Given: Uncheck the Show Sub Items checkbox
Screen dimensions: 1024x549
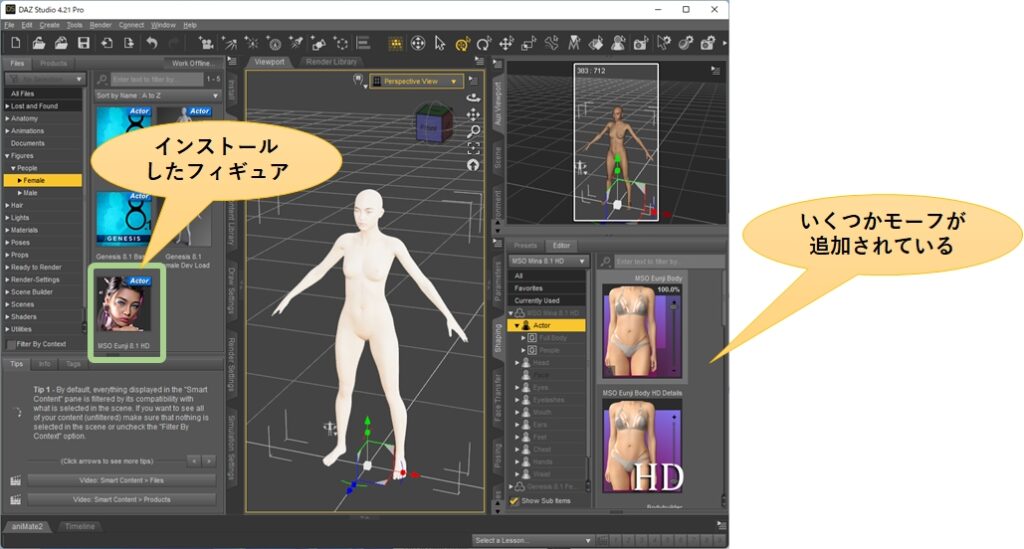Looking at the screenshot, I should tap(515, 500).
